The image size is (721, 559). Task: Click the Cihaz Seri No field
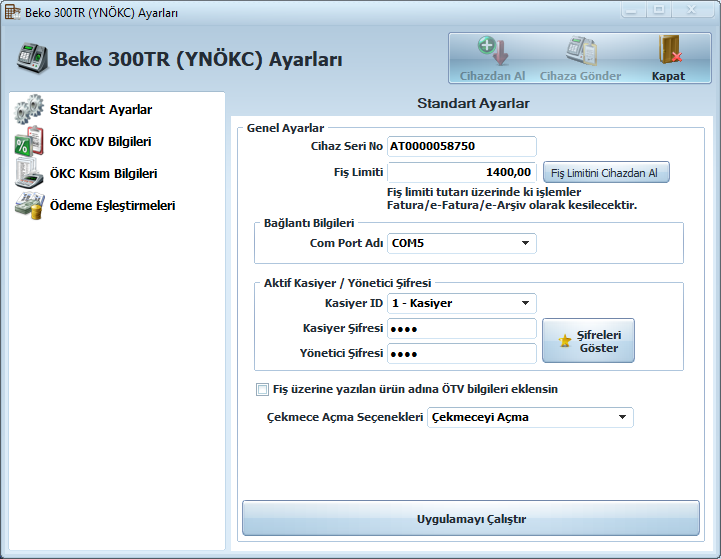(x=461, y=146)
